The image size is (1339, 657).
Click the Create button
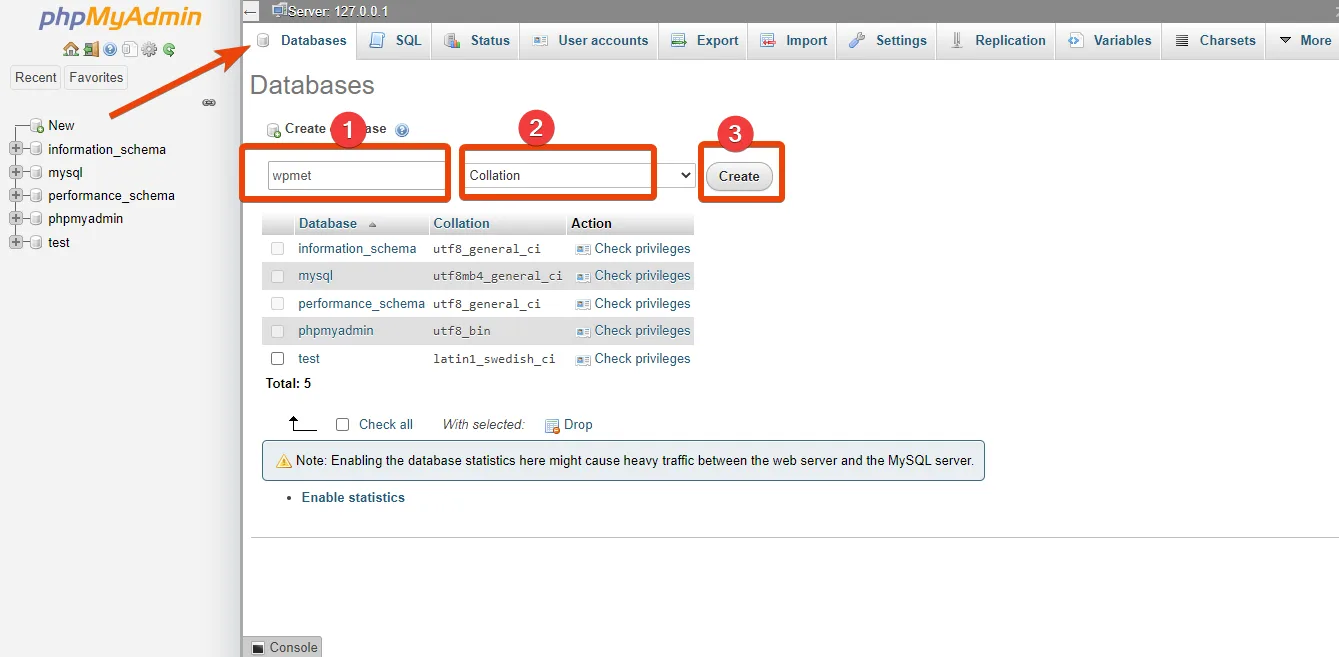pyautogui.click(x=739, y=176)
